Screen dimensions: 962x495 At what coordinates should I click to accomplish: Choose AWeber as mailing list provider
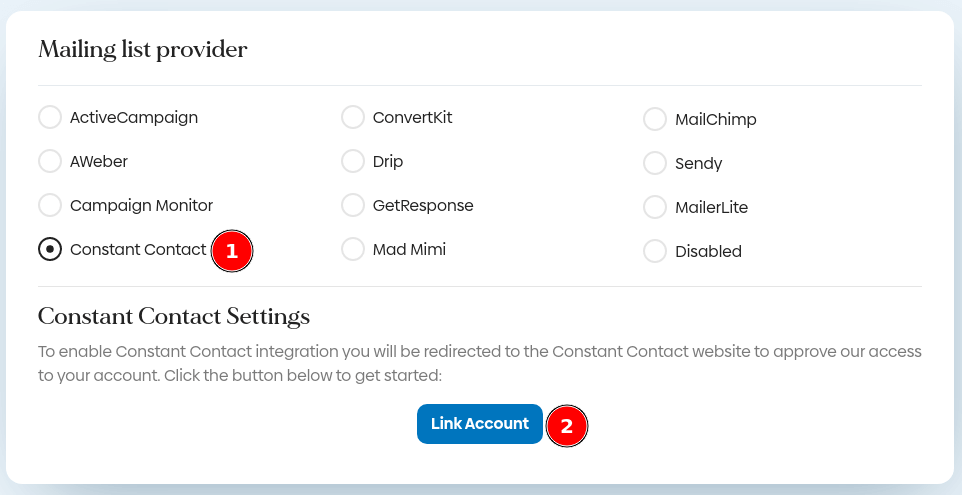click(x=50, y=161)
